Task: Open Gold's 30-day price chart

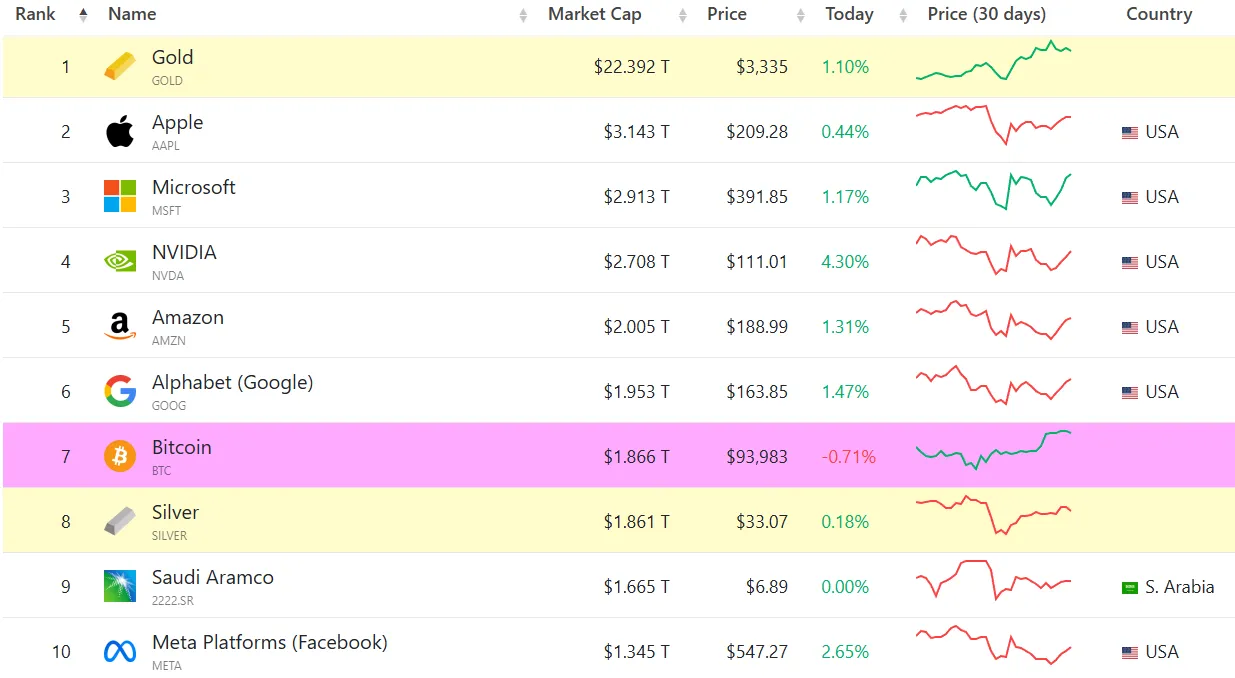Action: point(993,61)
